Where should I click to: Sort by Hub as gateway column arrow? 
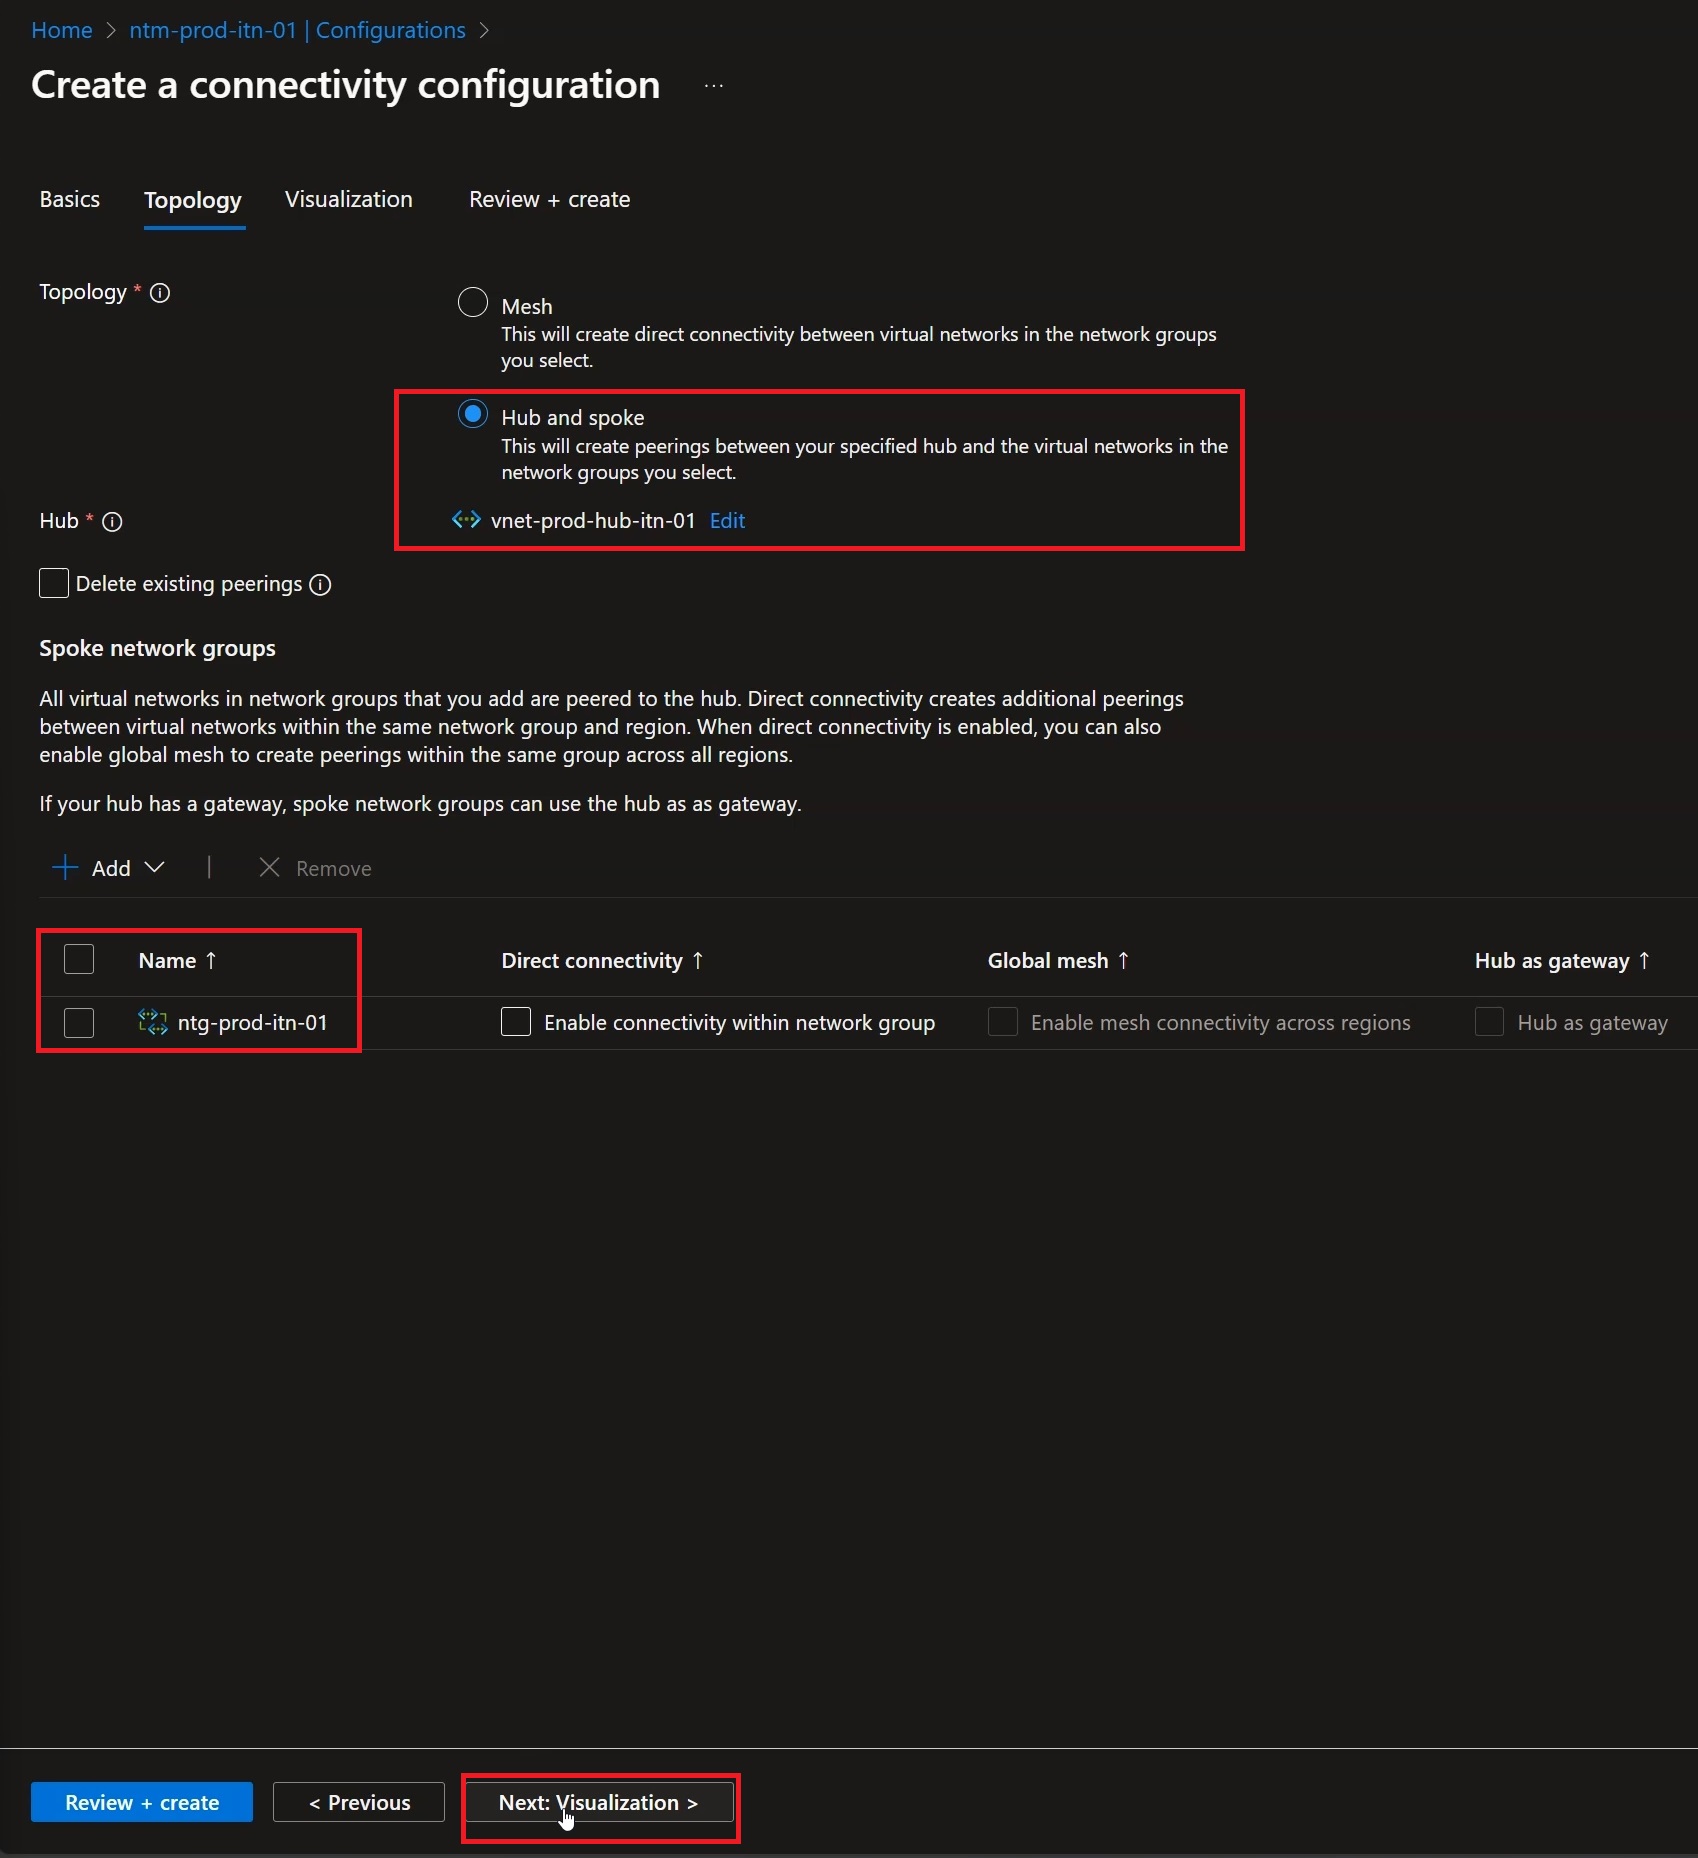[1644, 960]
